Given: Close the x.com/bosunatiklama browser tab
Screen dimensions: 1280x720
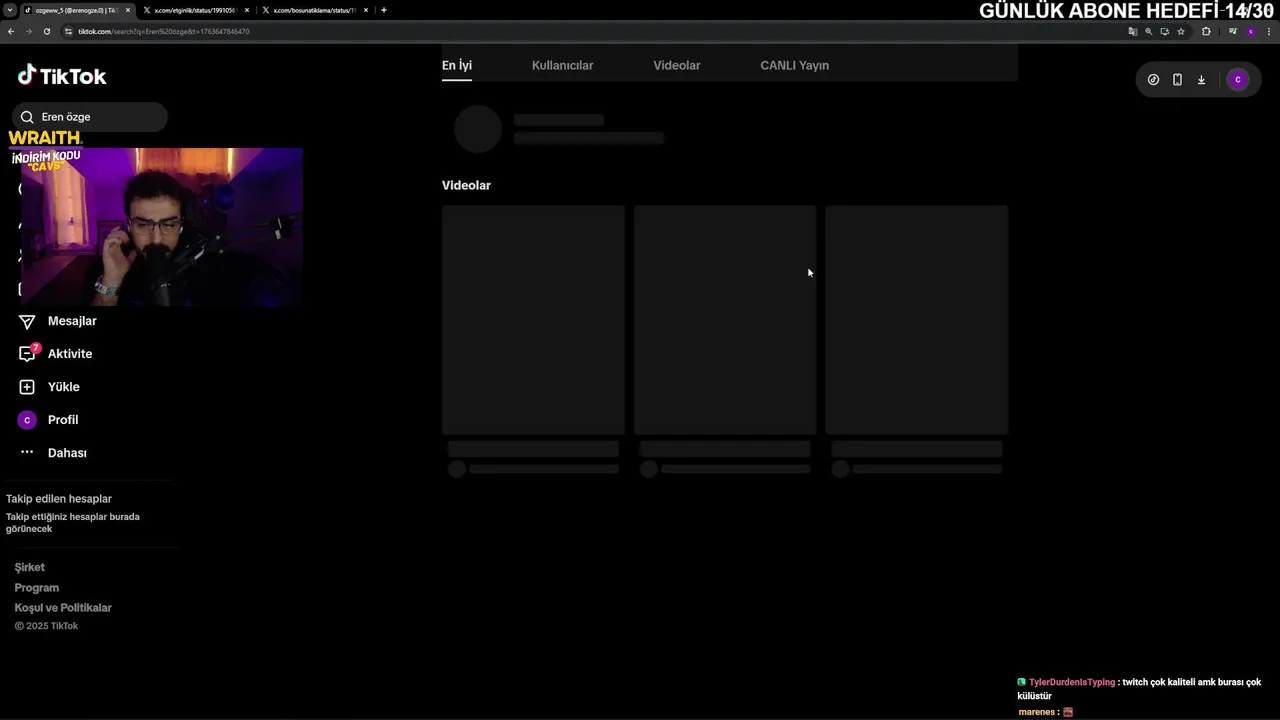Looking at the screenshot, I should 366,10.
